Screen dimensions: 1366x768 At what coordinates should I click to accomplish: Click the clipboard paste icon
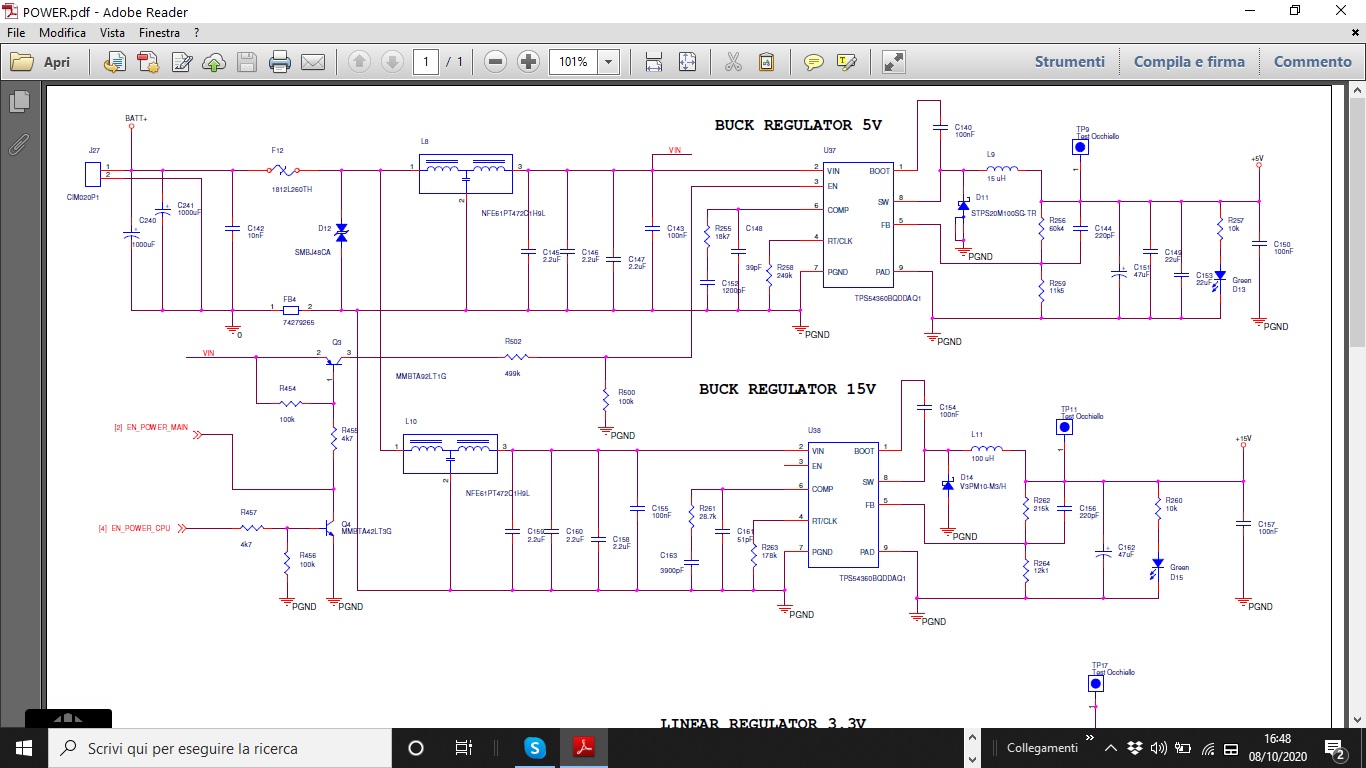pos(766,62)
